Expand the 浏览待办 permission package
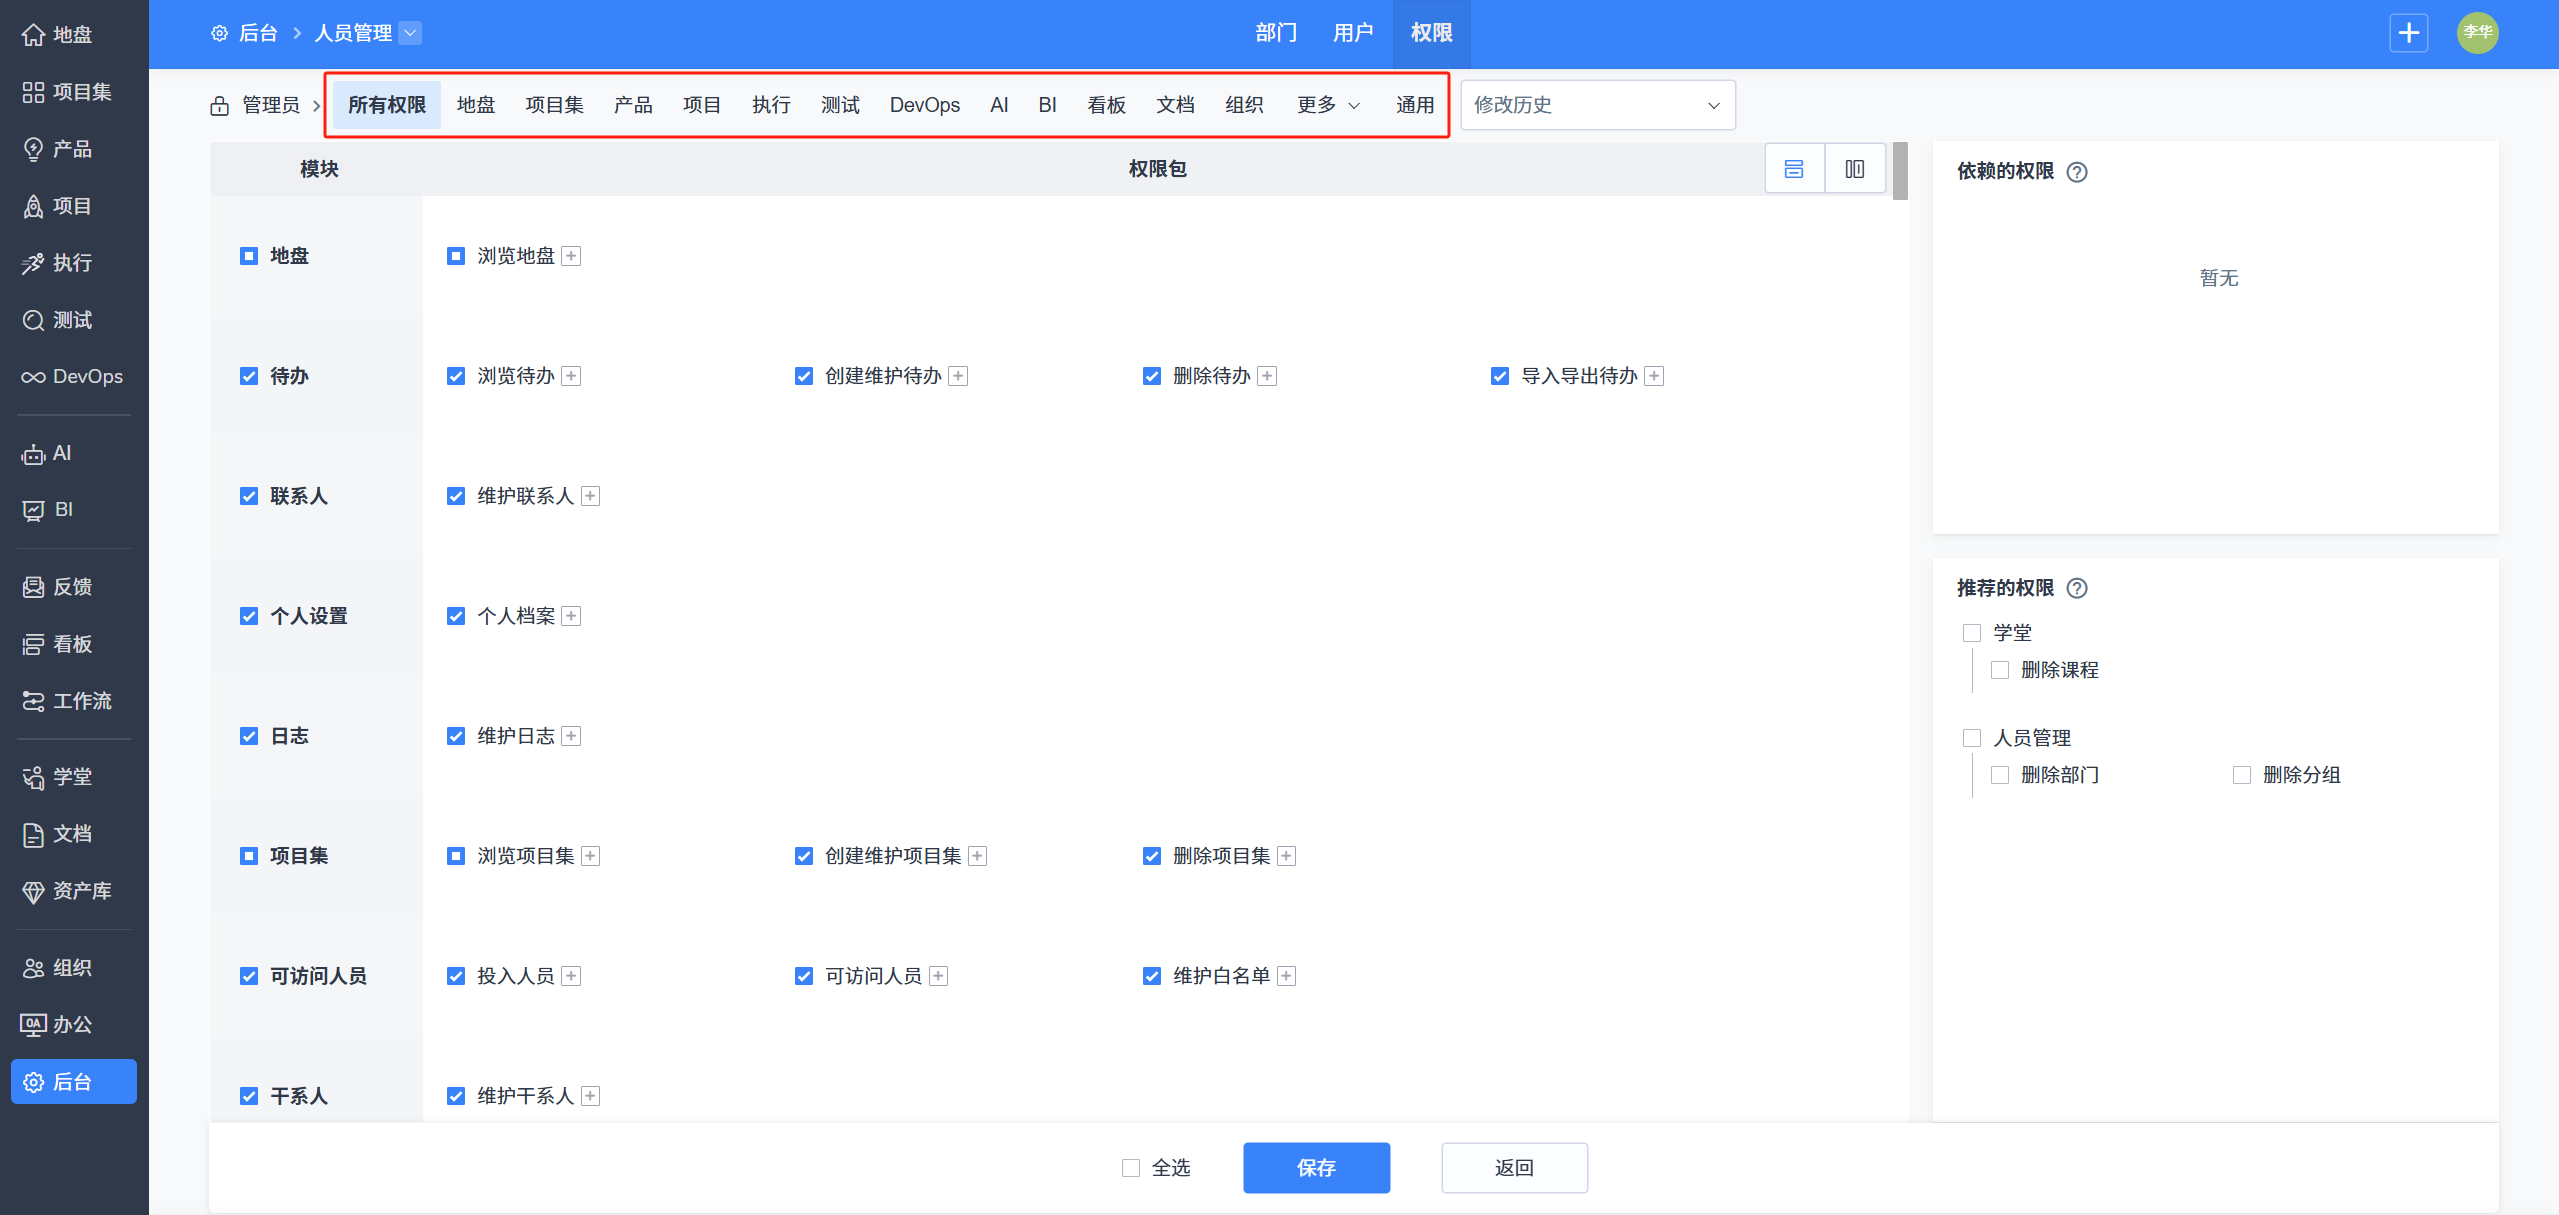Screen dimensions: 2559x1215 click(x=571, y=376)
